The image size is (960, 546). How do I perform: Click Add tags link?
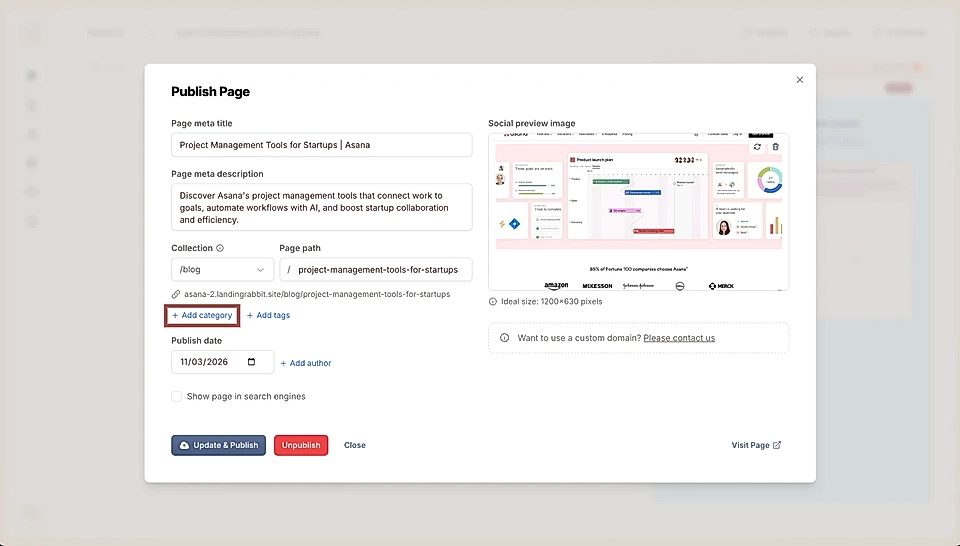(268, 315)
